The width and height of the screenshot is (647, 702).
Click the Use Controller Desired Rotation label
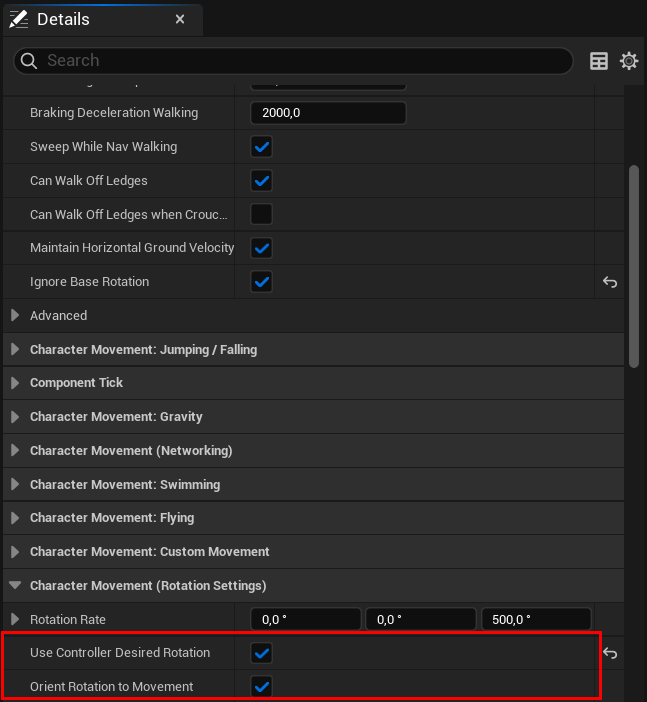coord(120,653)
